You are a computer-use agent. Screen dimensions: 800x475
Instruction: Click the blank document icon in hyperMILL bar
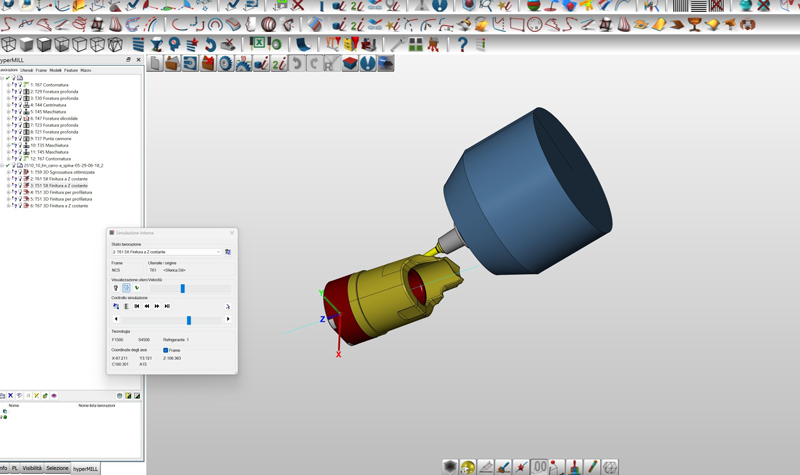(x=156, y=63)
